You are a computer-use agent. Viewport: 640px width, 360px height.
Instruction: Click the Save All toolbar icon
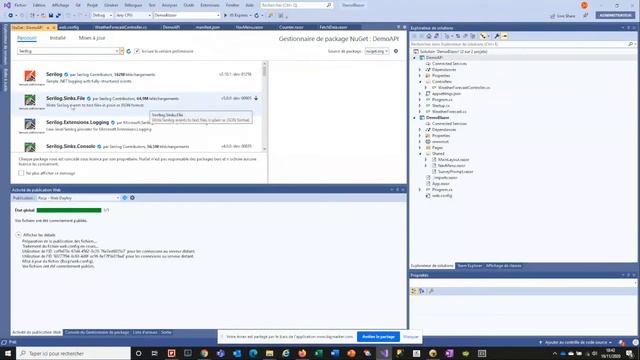(58, 16)
